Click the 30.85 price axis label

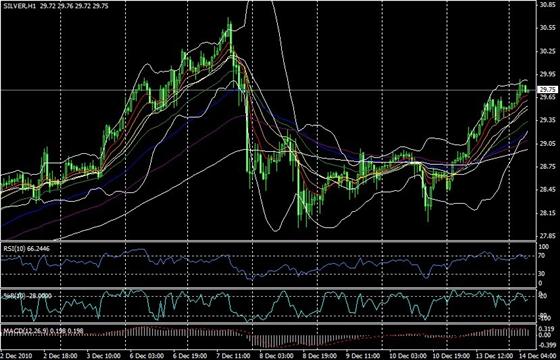[x=547, y=5]
